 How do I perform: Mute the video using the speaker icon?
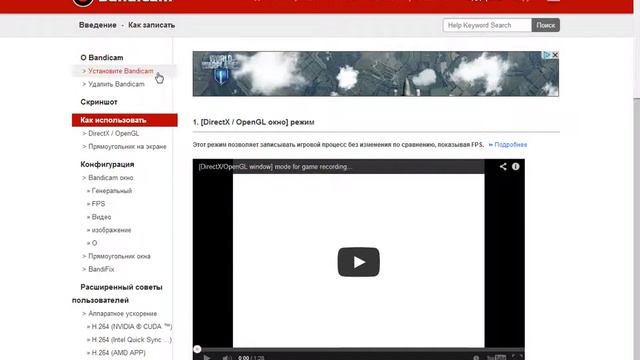[x=227, y=358]
